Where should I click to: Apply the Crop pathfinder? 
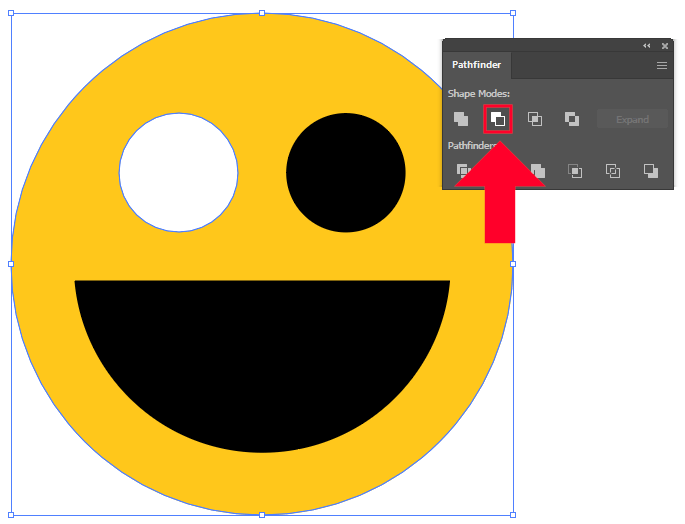coord(575,171)
